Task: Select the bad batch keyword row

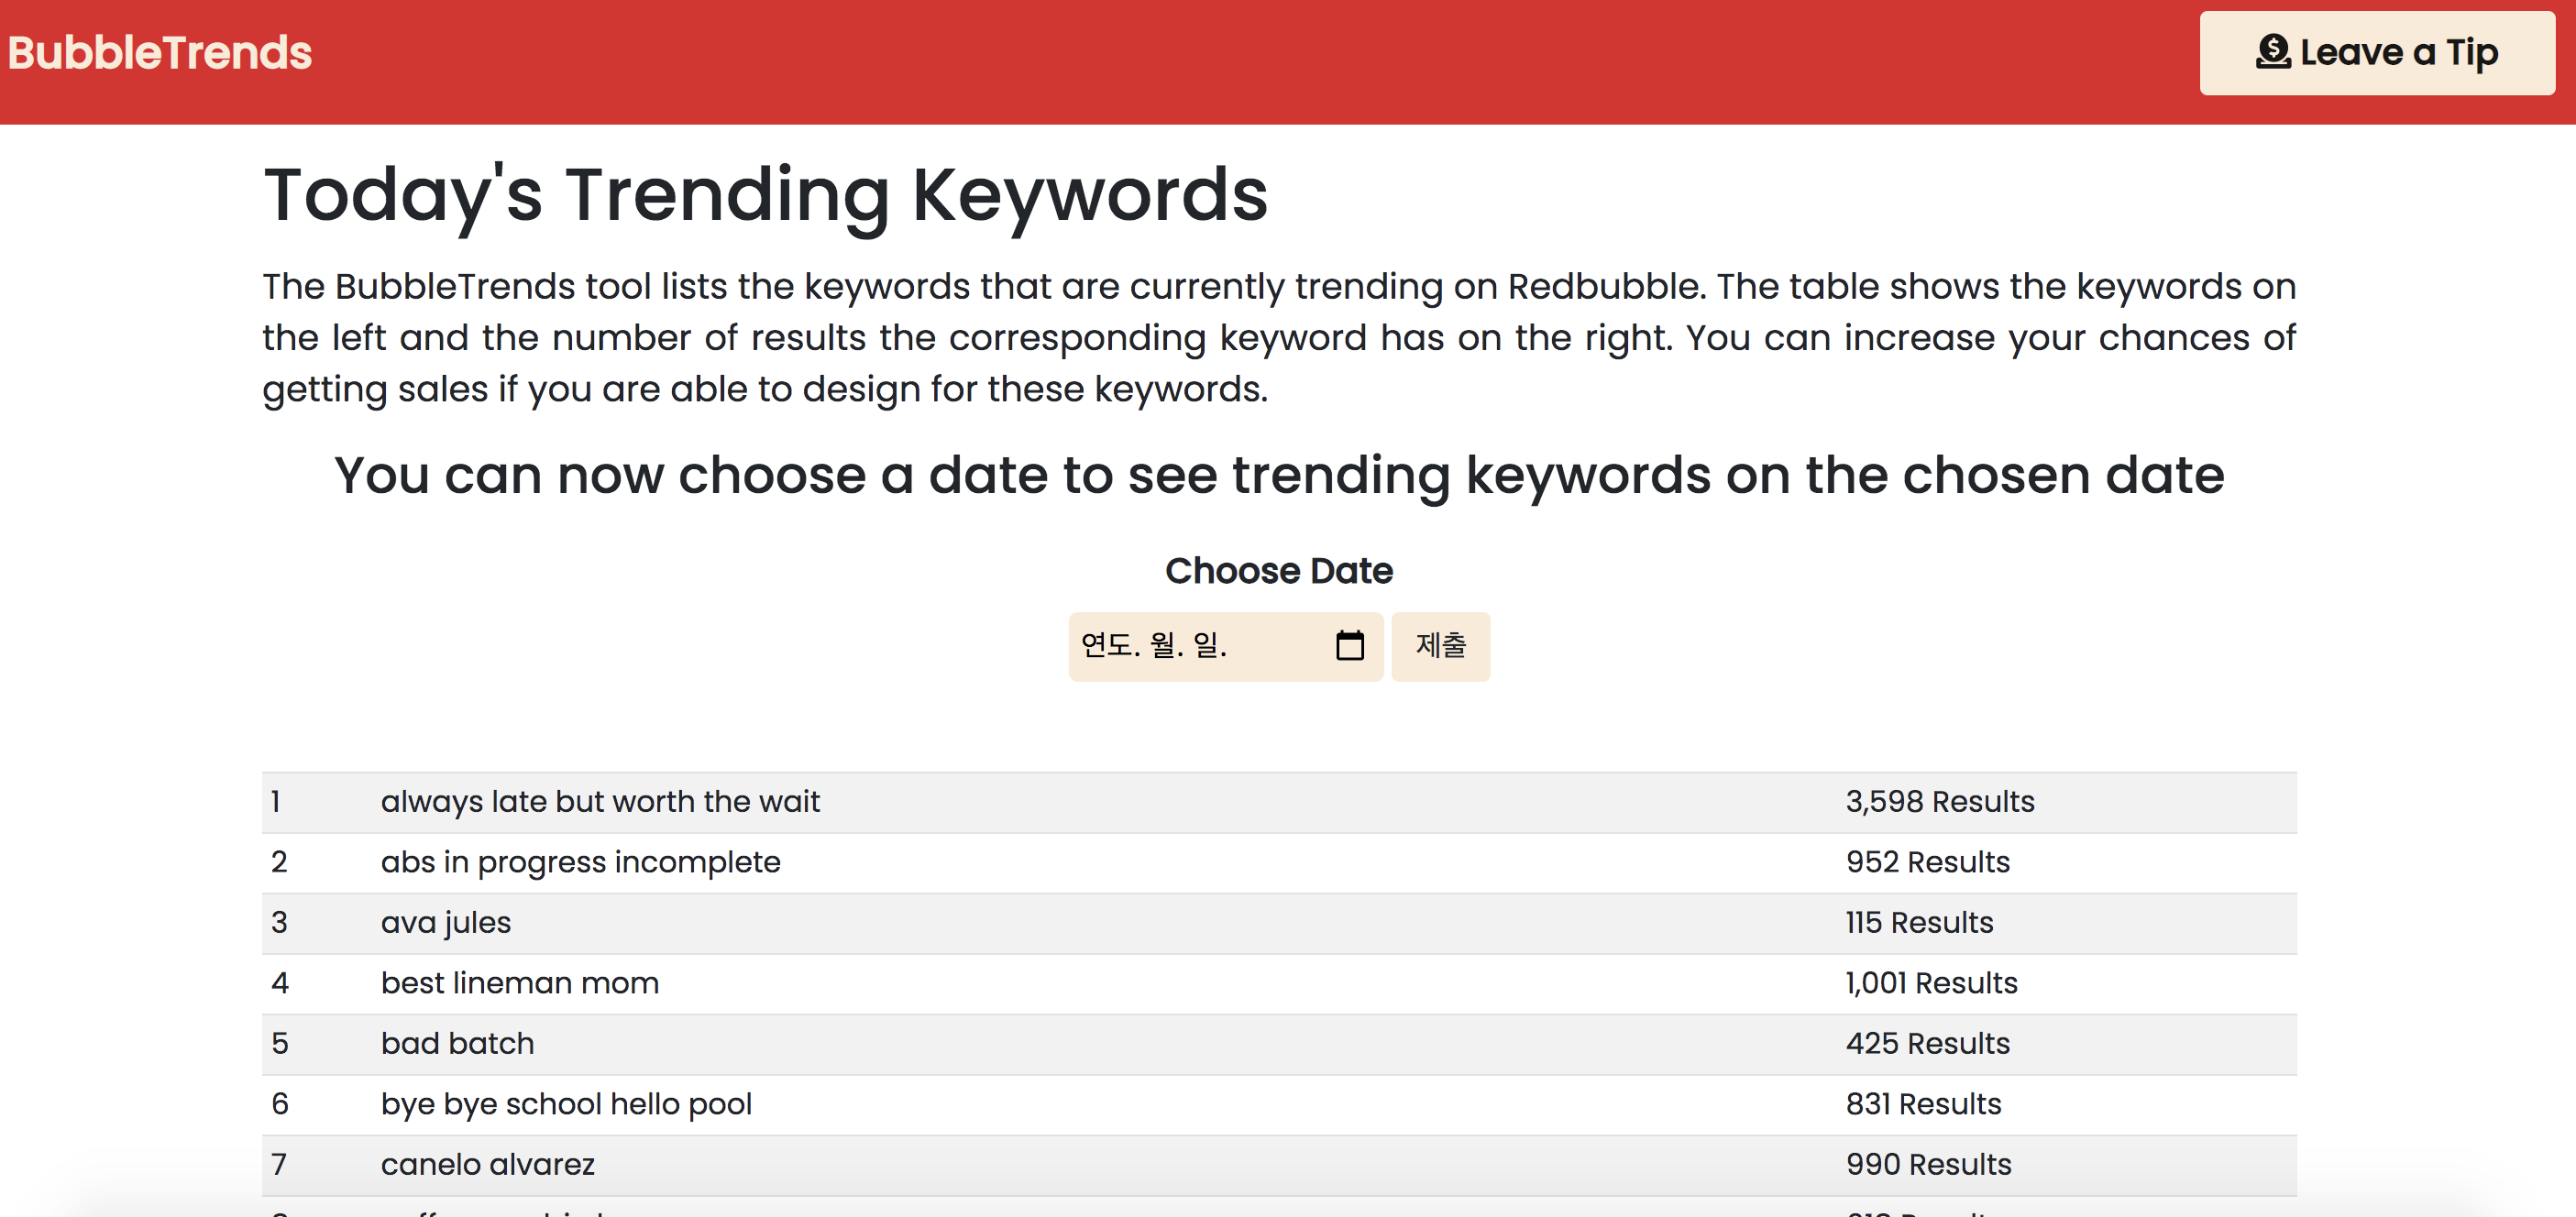Action: pos(457,1044)
